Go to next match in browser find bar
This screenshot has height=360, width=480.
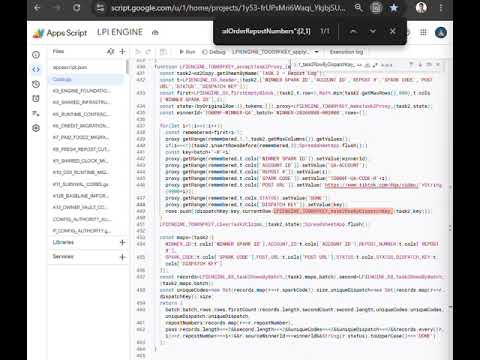(373, 31)
